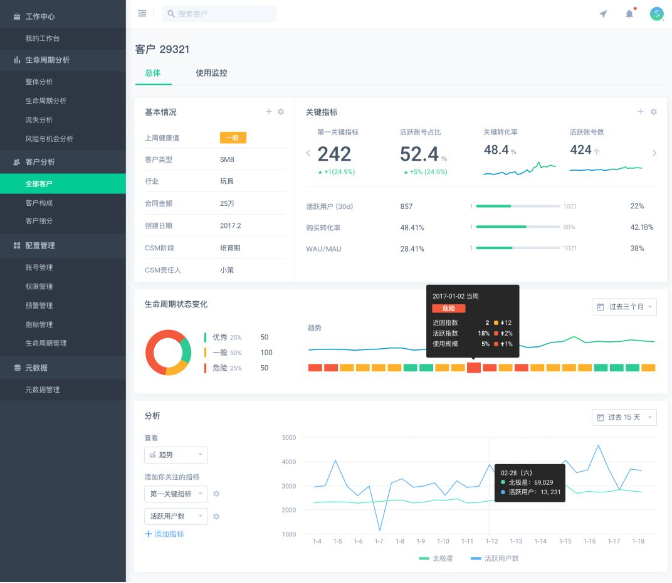Open the 过去三个月 date range dropdown
Image resolution: width=672 pixels, height=583 pixels.
pos(625,307)
